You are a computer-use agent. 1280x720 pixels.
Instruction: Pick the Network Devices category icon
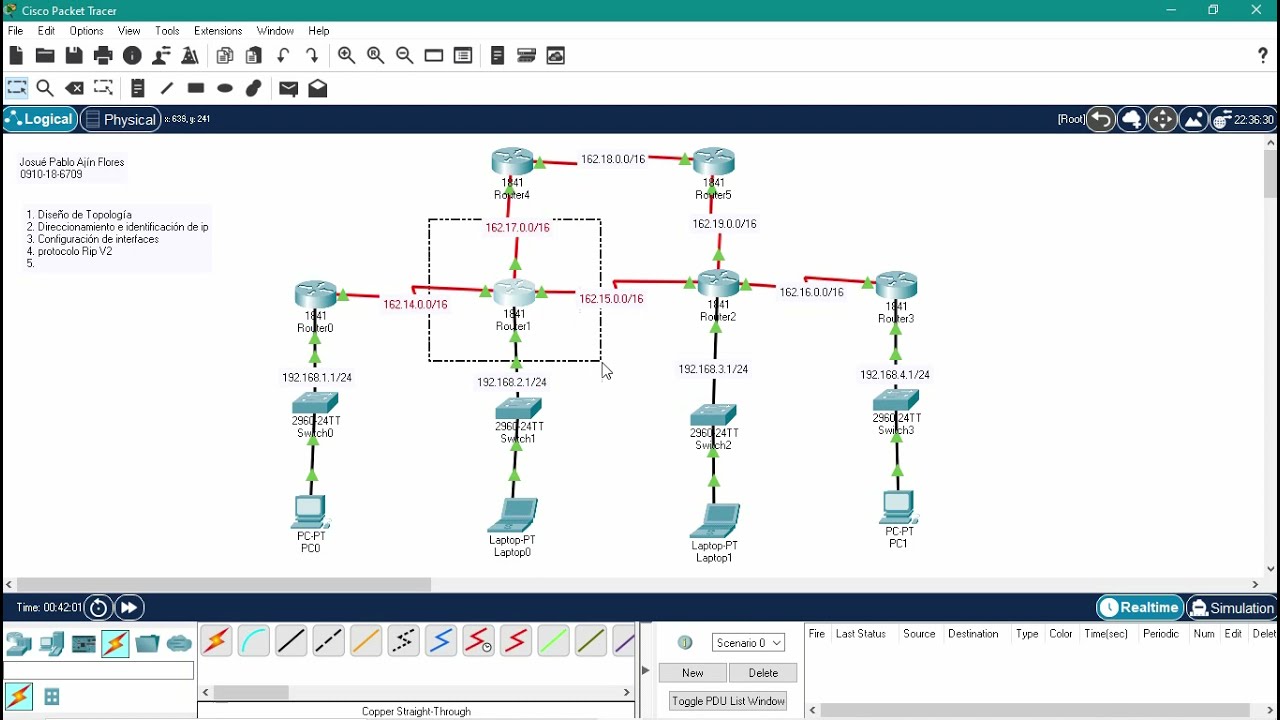[19, 644]
